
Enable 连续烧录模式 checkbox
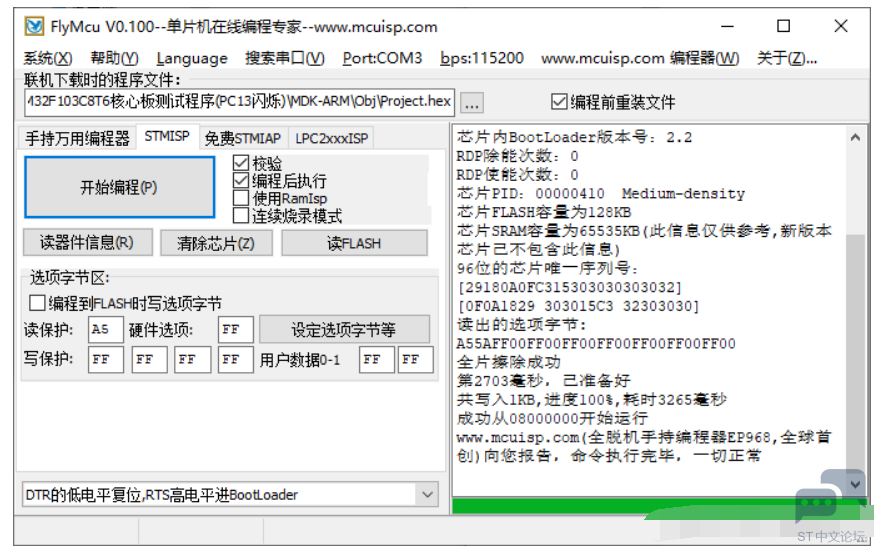point(241,215)
